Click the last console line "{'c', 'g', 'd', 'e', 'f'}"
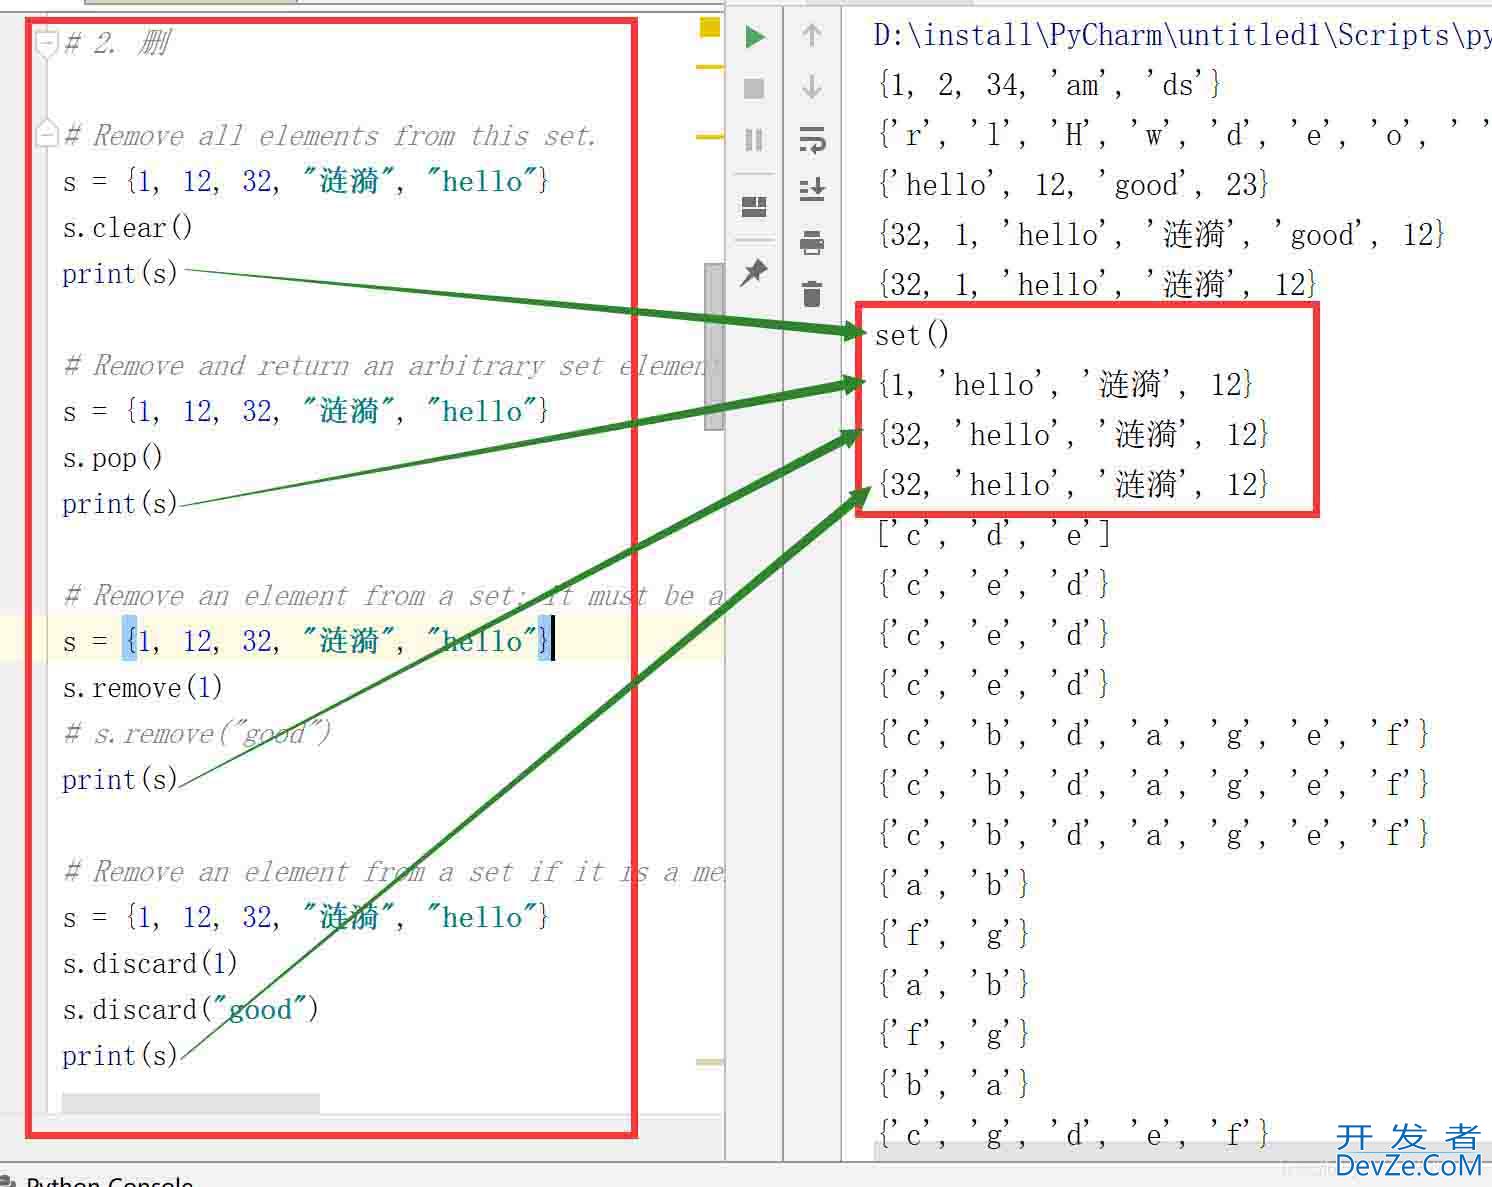1492x1187 pixels. (x=1073, y=1135)
